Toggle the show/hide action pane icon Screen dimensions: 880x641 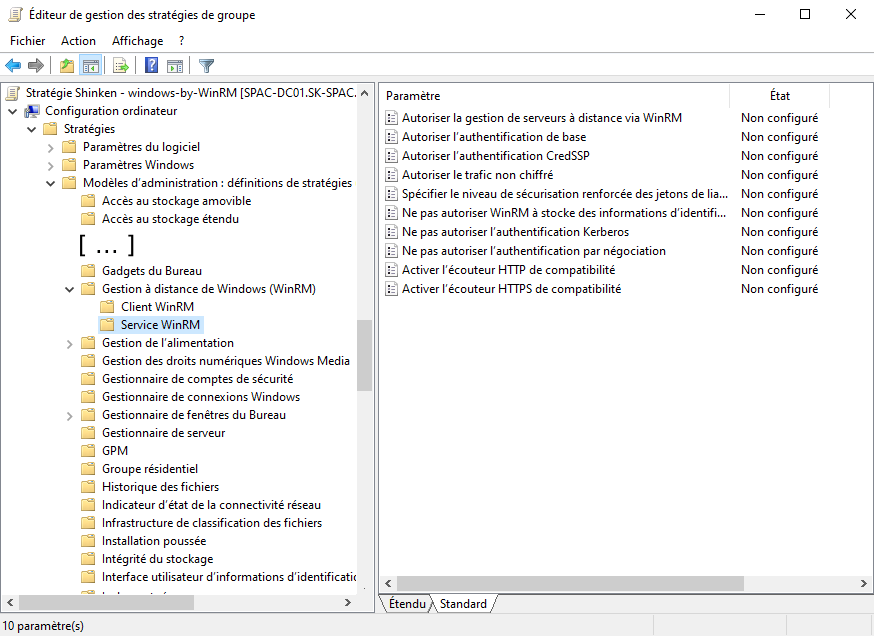pos(175,66)
